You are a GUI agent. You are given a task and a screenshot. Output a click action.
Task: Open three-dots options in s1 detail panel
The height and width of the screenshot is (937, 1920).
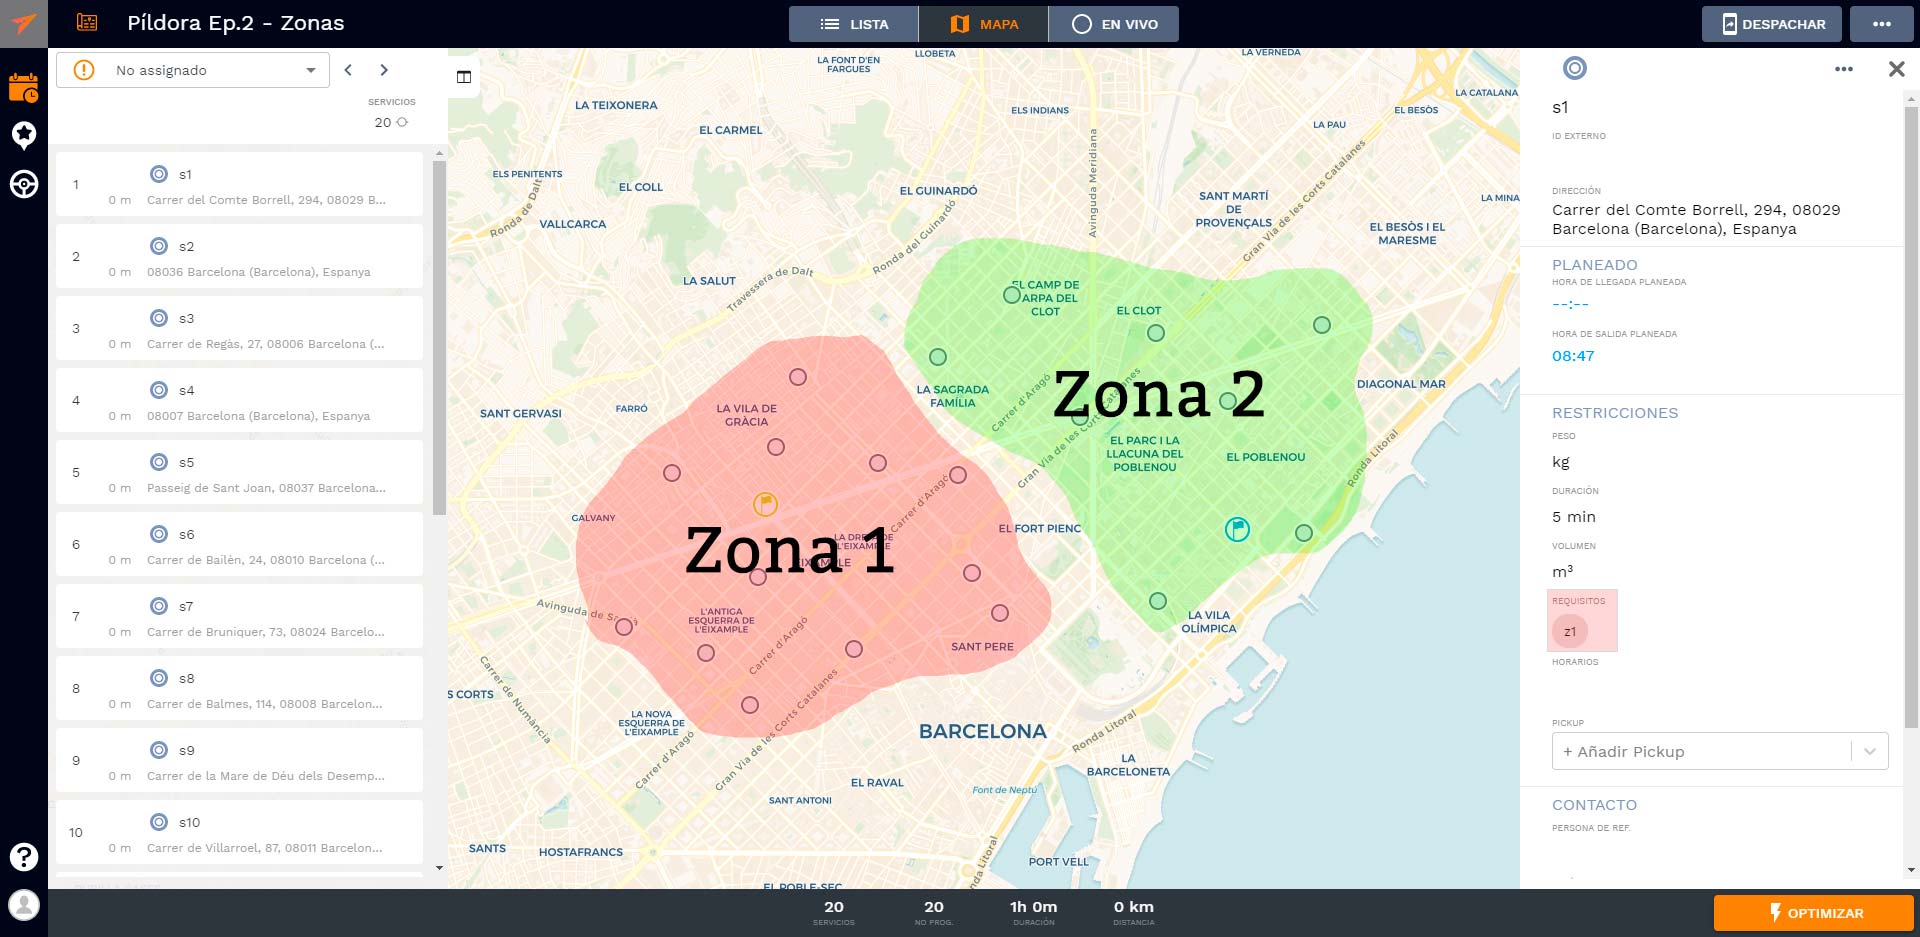1844,69
